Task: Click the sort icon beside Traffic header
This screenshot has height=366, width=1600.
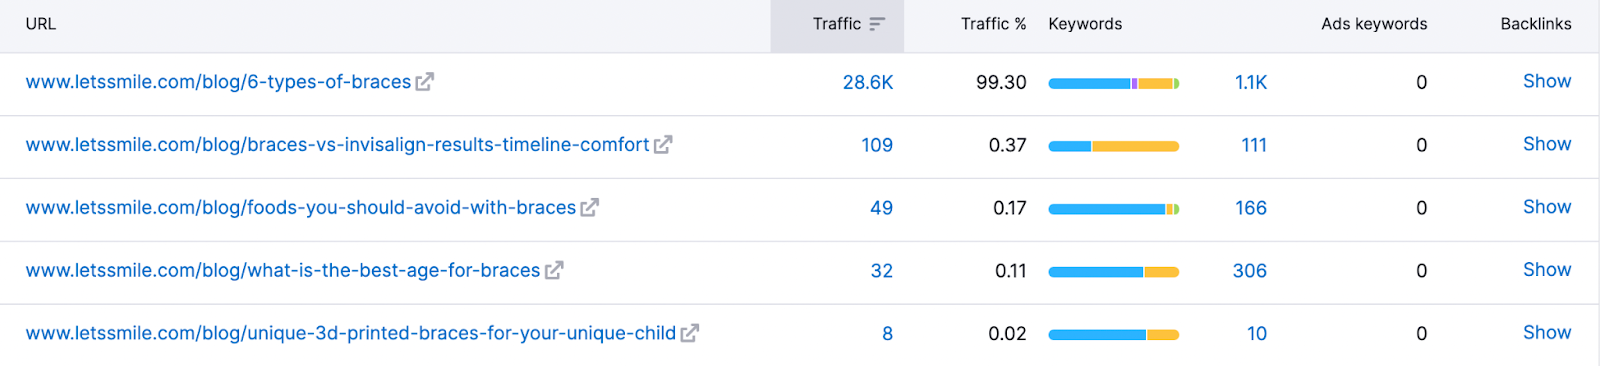Action: click(x=877, y=24)
